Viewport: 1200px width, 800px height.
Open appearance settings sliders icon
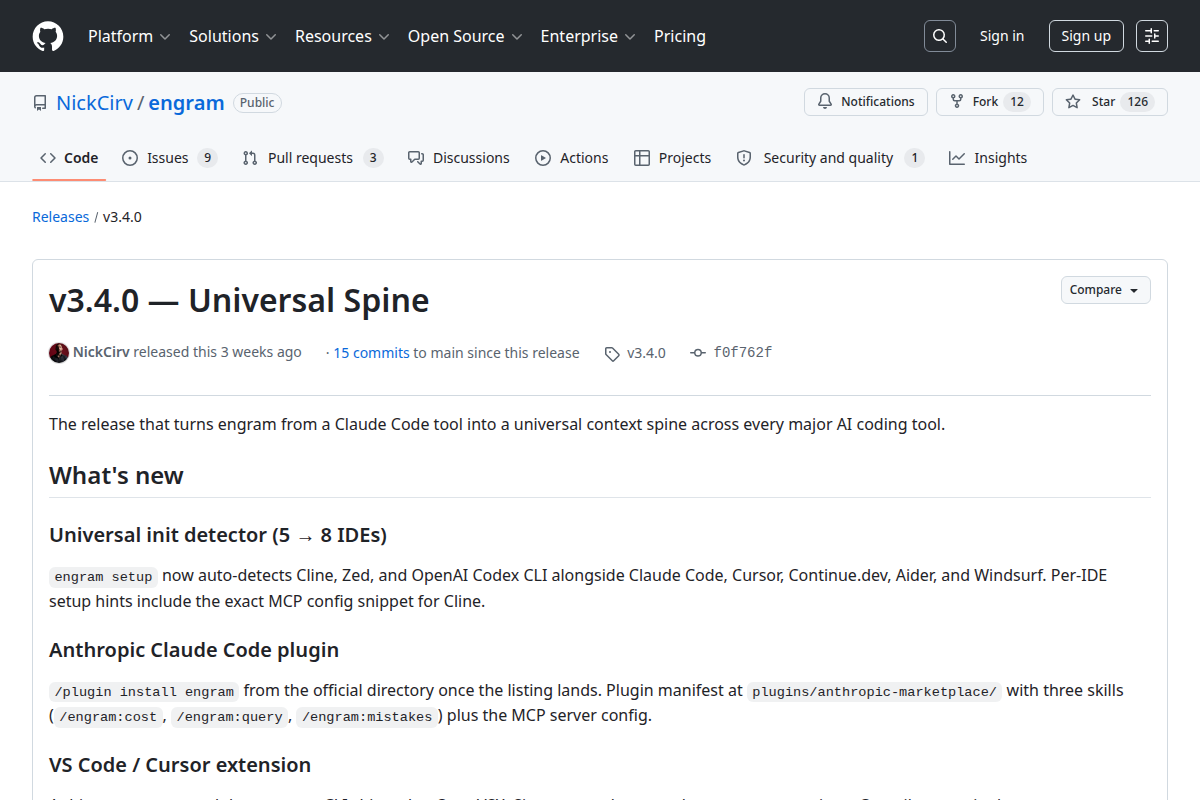tap(1152, 36)
